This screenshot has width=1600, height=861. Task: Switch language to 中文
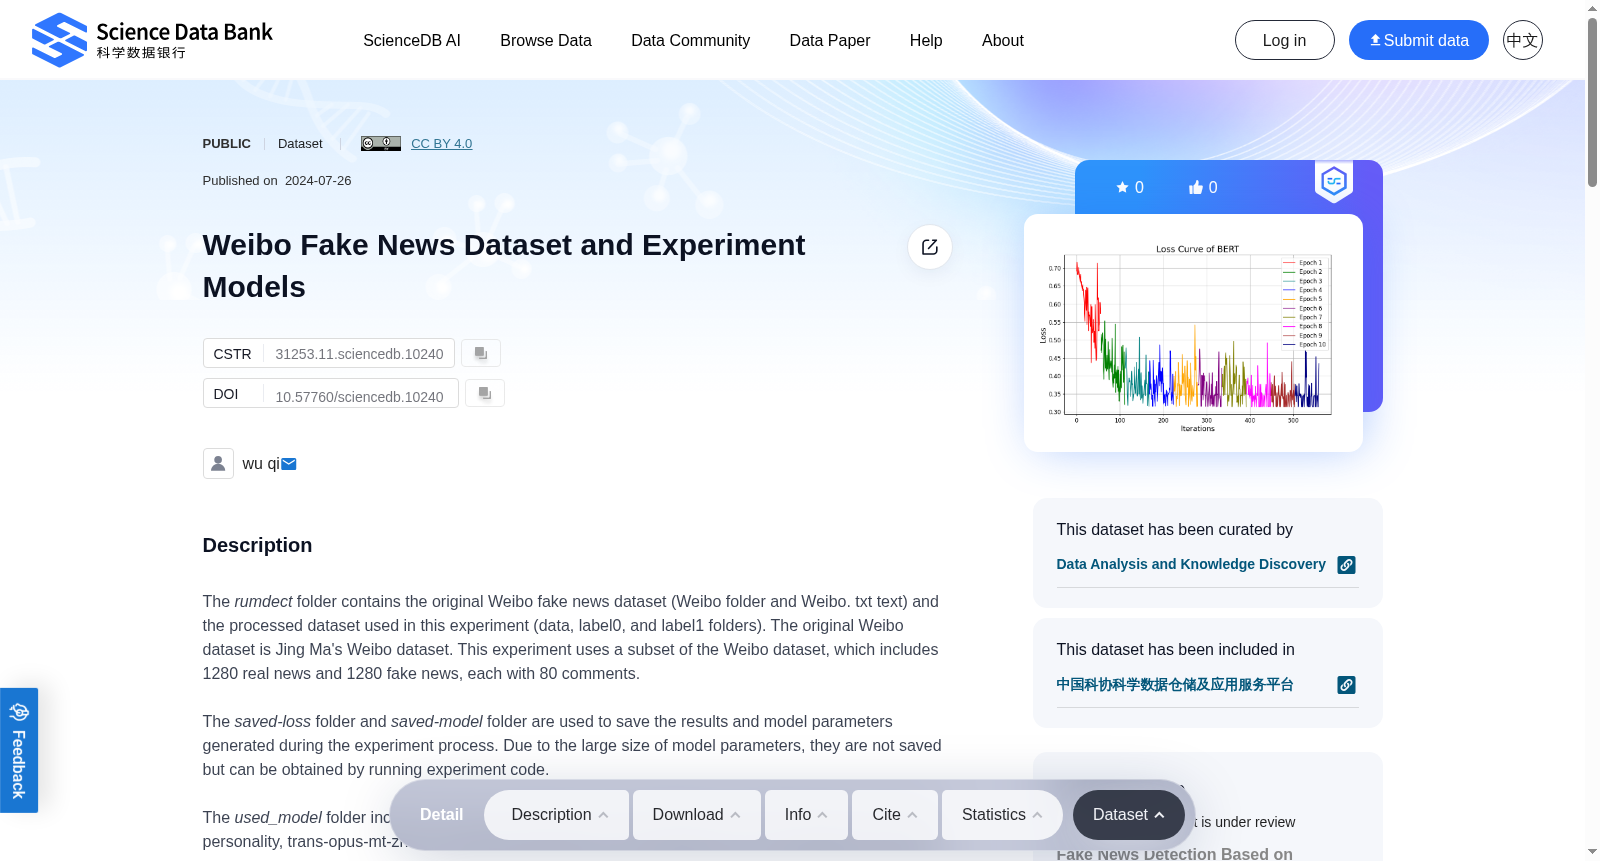pos(1523,40)
